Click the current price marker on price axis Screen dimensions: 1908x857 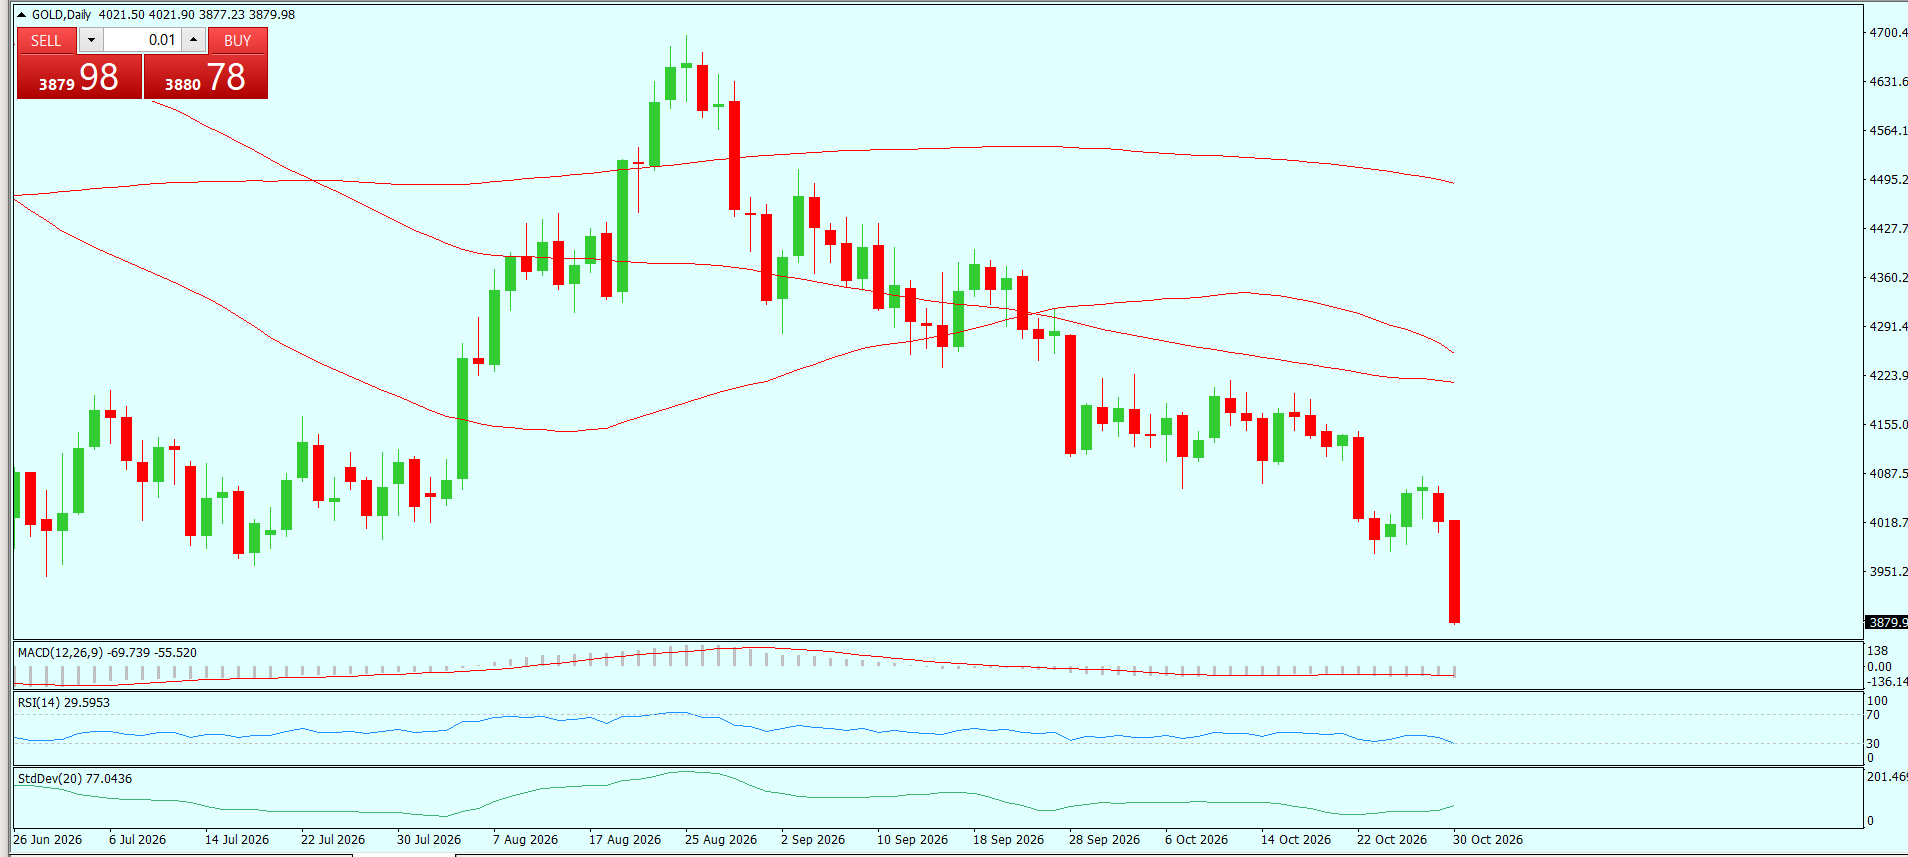(1887, 622)
